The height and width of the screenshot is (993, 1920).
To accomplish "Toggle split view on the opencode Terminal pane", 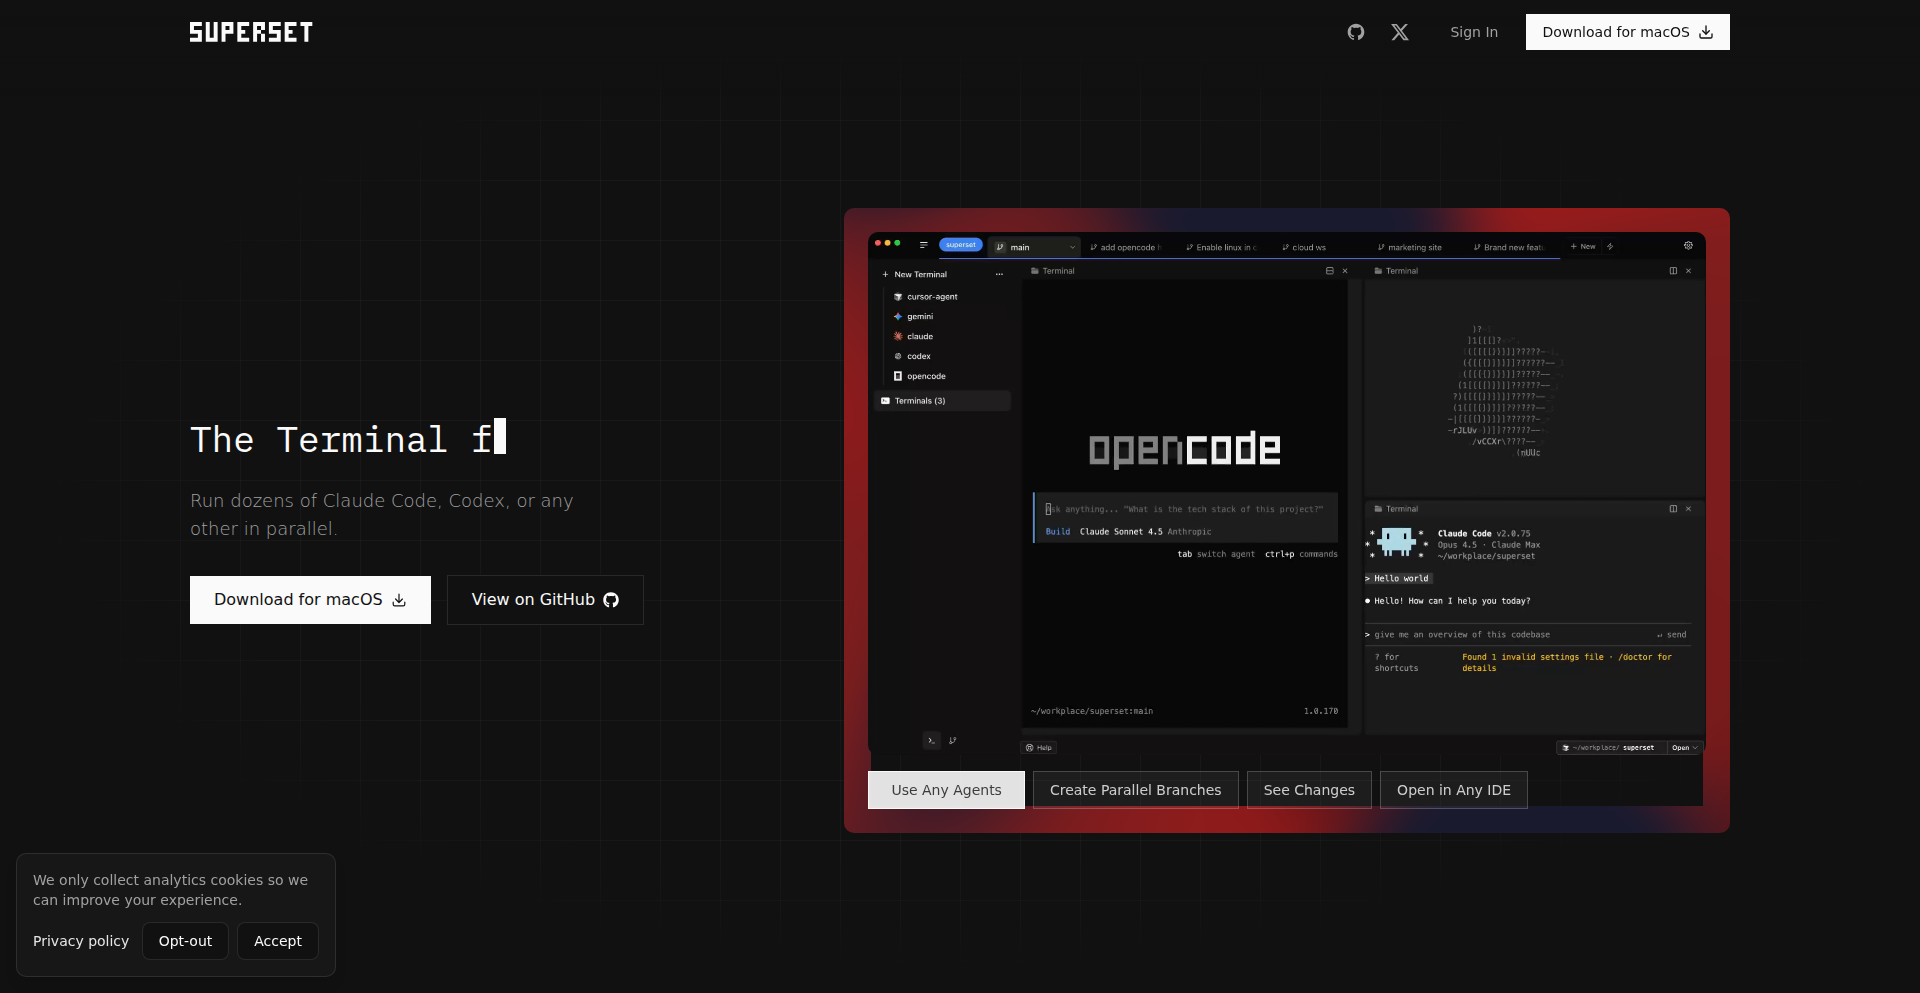I will tap(1329, 271).
